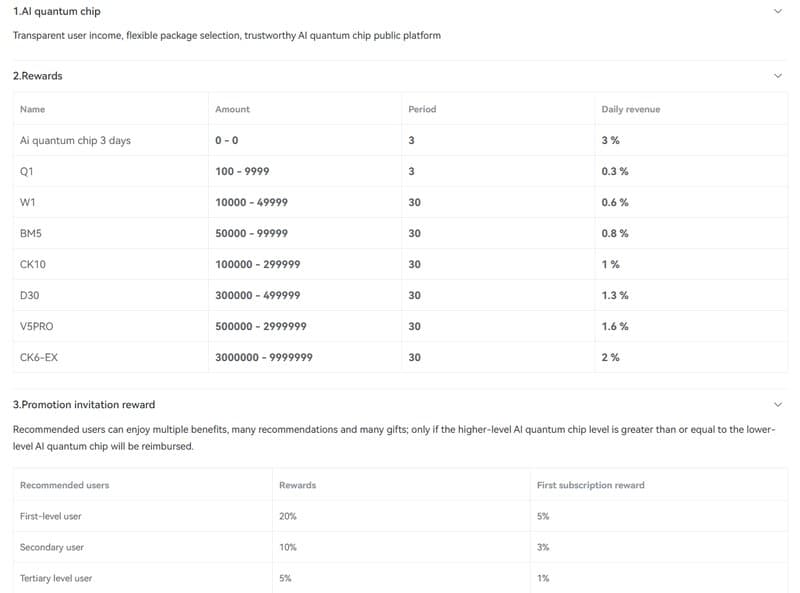Viewport: 800px width, 593px height.
Task: Select the D30 package row
Action: [401, 295]
